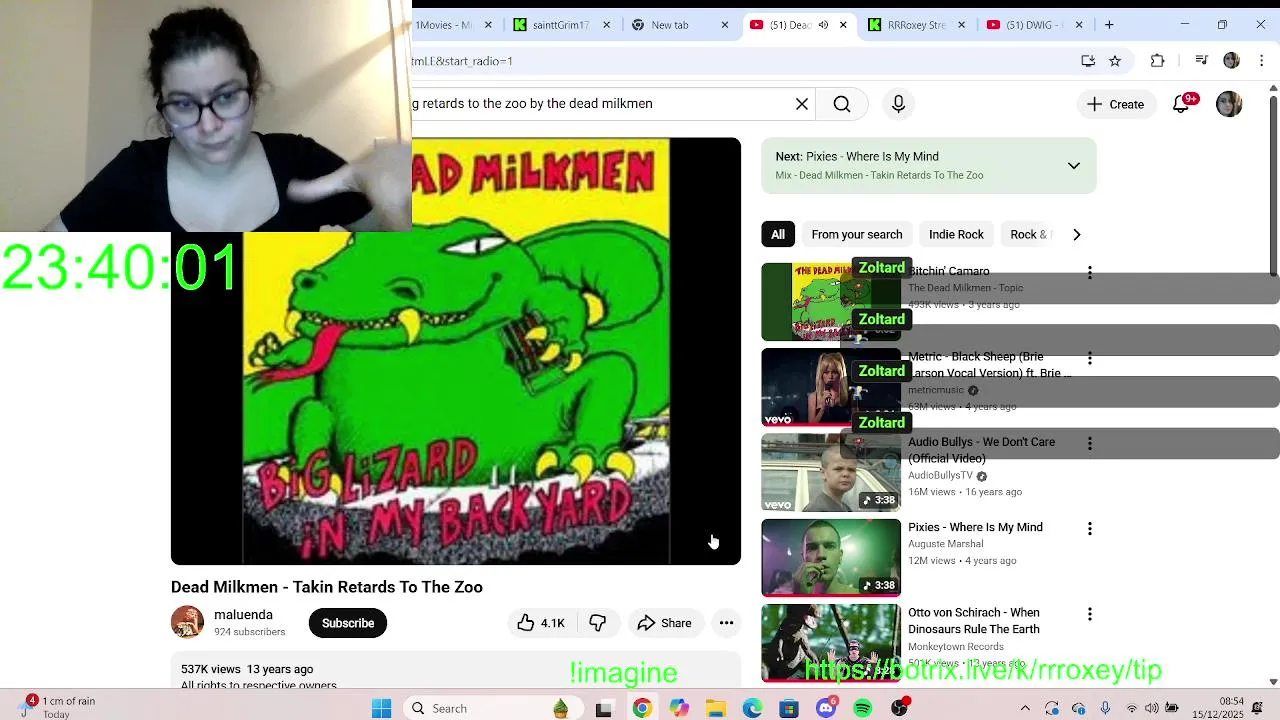Open Chrome media control icon
1280x720 pixels.
coord(1202,61)
